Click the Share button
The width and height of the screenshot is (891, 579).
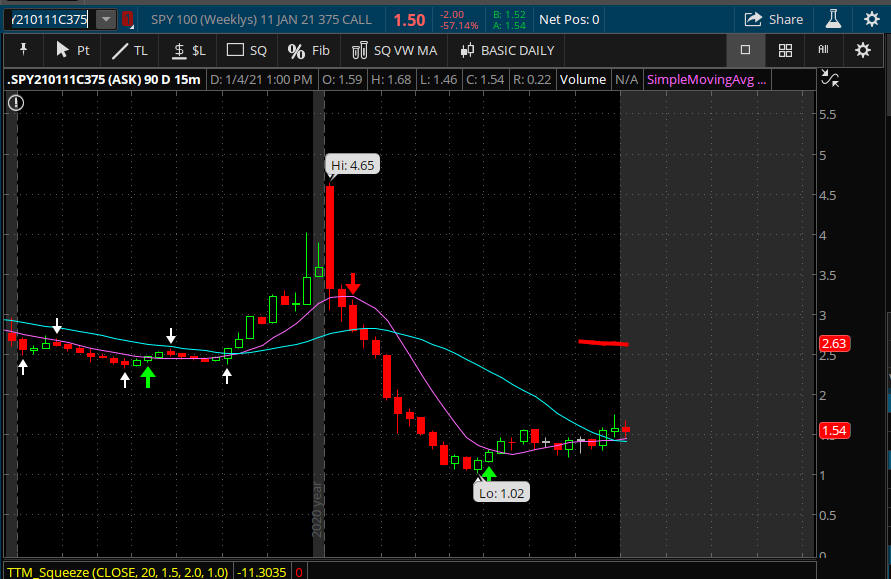point(774,19)
